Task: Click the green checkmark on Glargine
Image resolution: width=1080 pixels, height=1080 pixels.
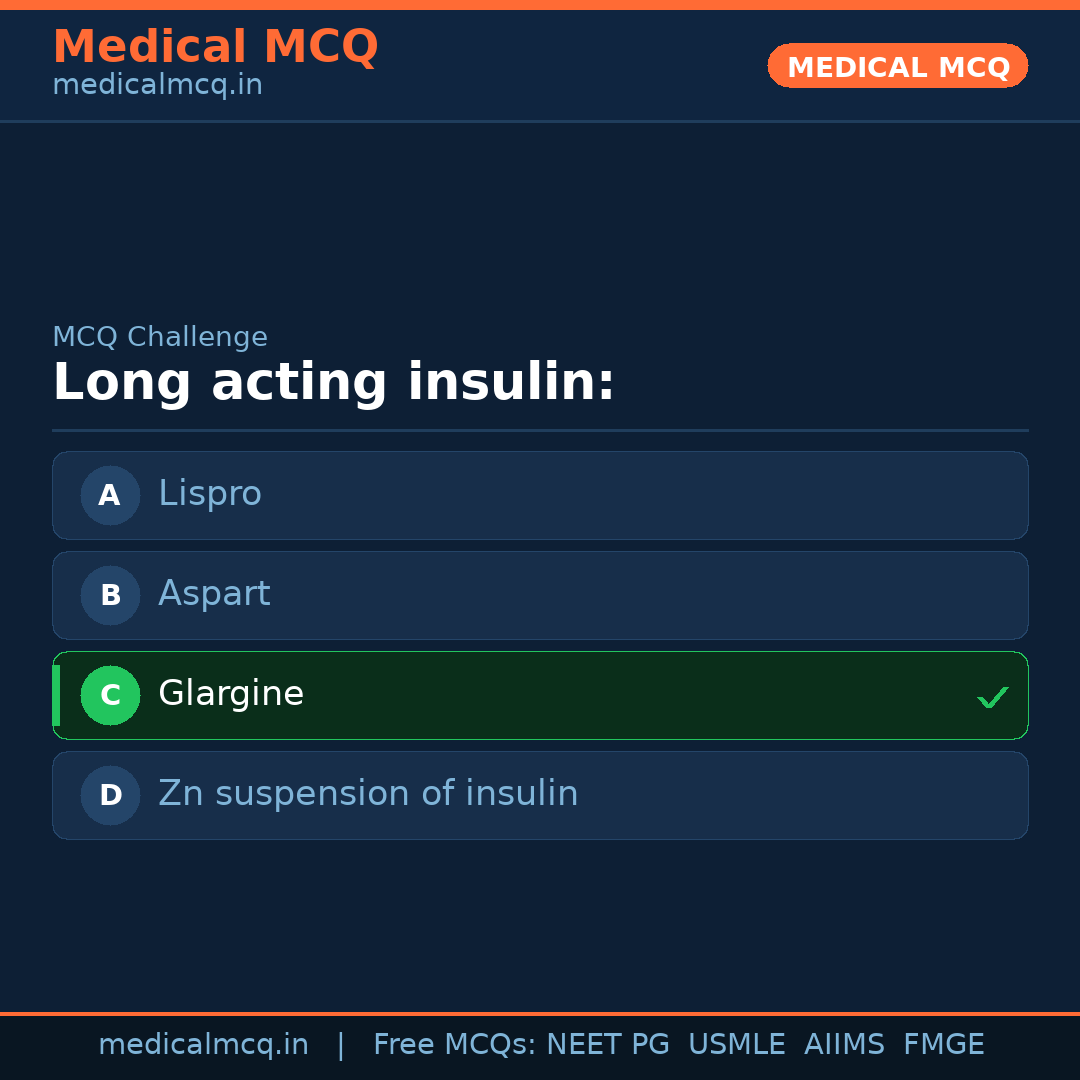Action: point(992,697)
